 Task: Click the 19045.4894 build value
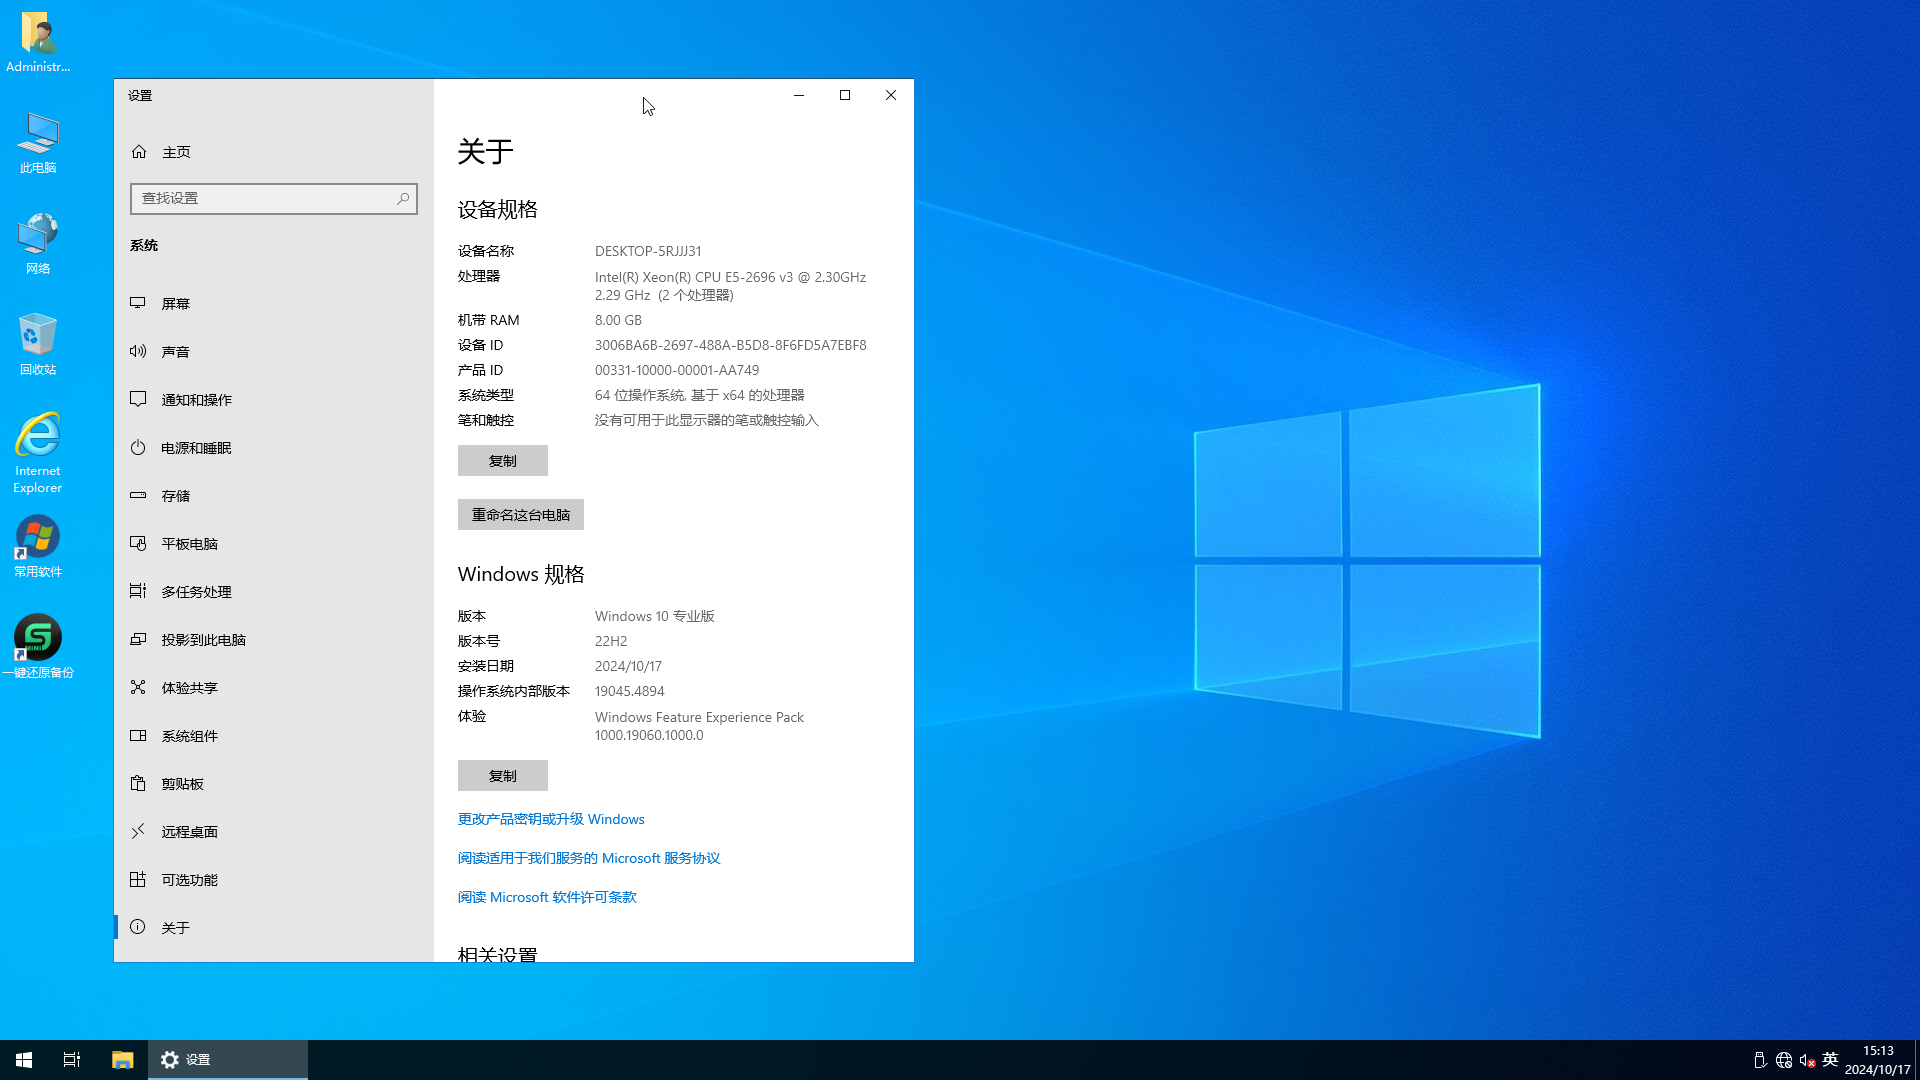[630, 691]
